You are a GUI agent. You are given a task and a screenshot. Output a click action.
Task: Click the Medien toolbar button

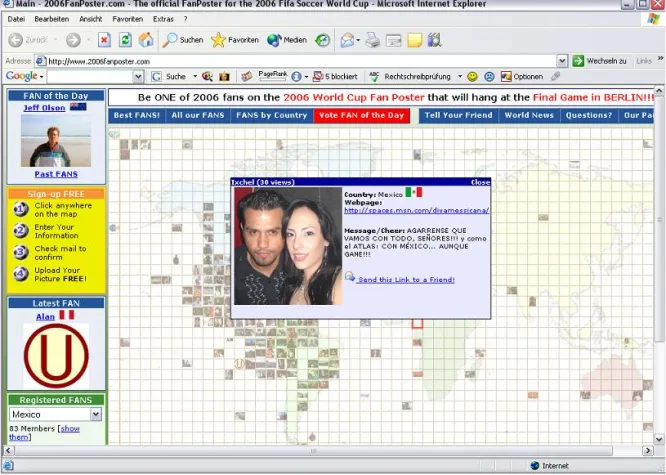point(287,40)
